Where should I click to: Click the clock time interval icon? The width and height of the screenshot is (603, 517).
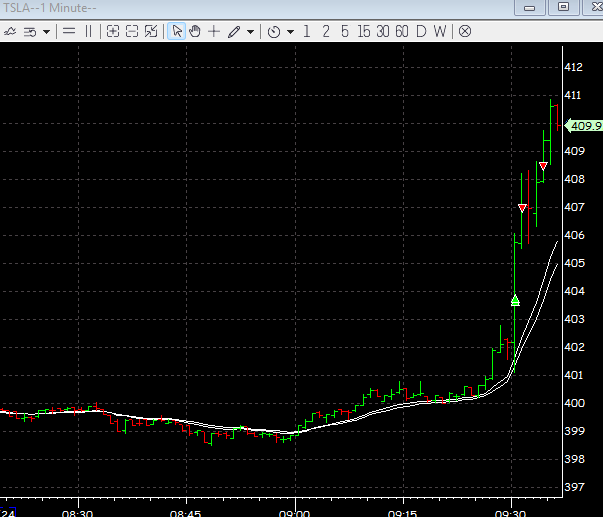pyautogui.click(x=274, y=32)
